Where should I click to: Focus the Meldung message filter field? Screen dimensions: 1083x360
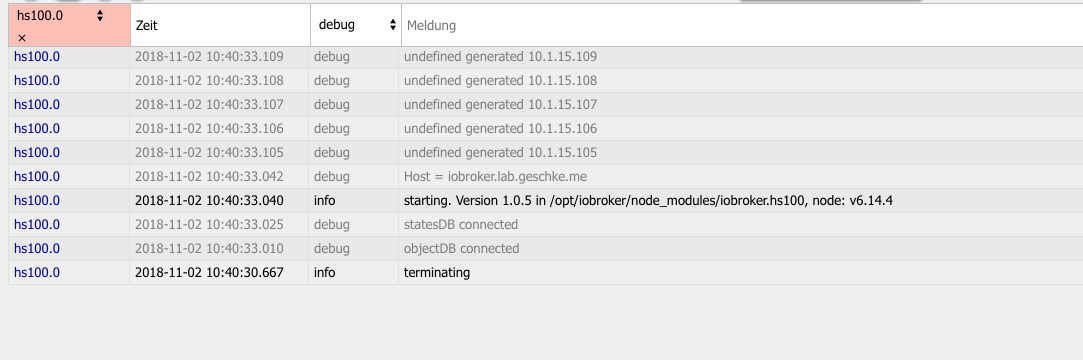pos(742,26)
